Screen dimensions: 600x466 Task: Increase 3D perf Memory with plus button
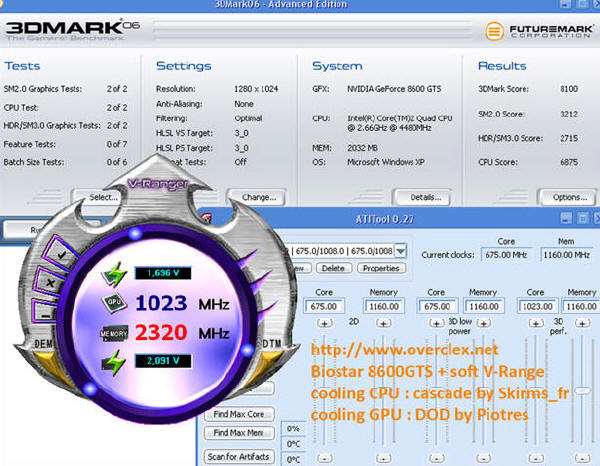(582, 323)
